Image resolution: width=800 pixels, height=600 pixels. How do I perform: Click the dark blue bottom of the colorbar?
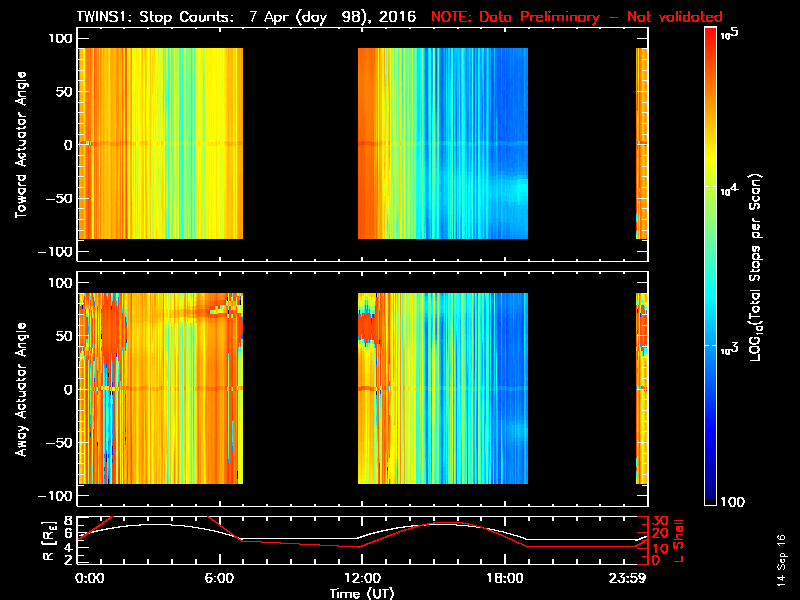click(710, 500)
